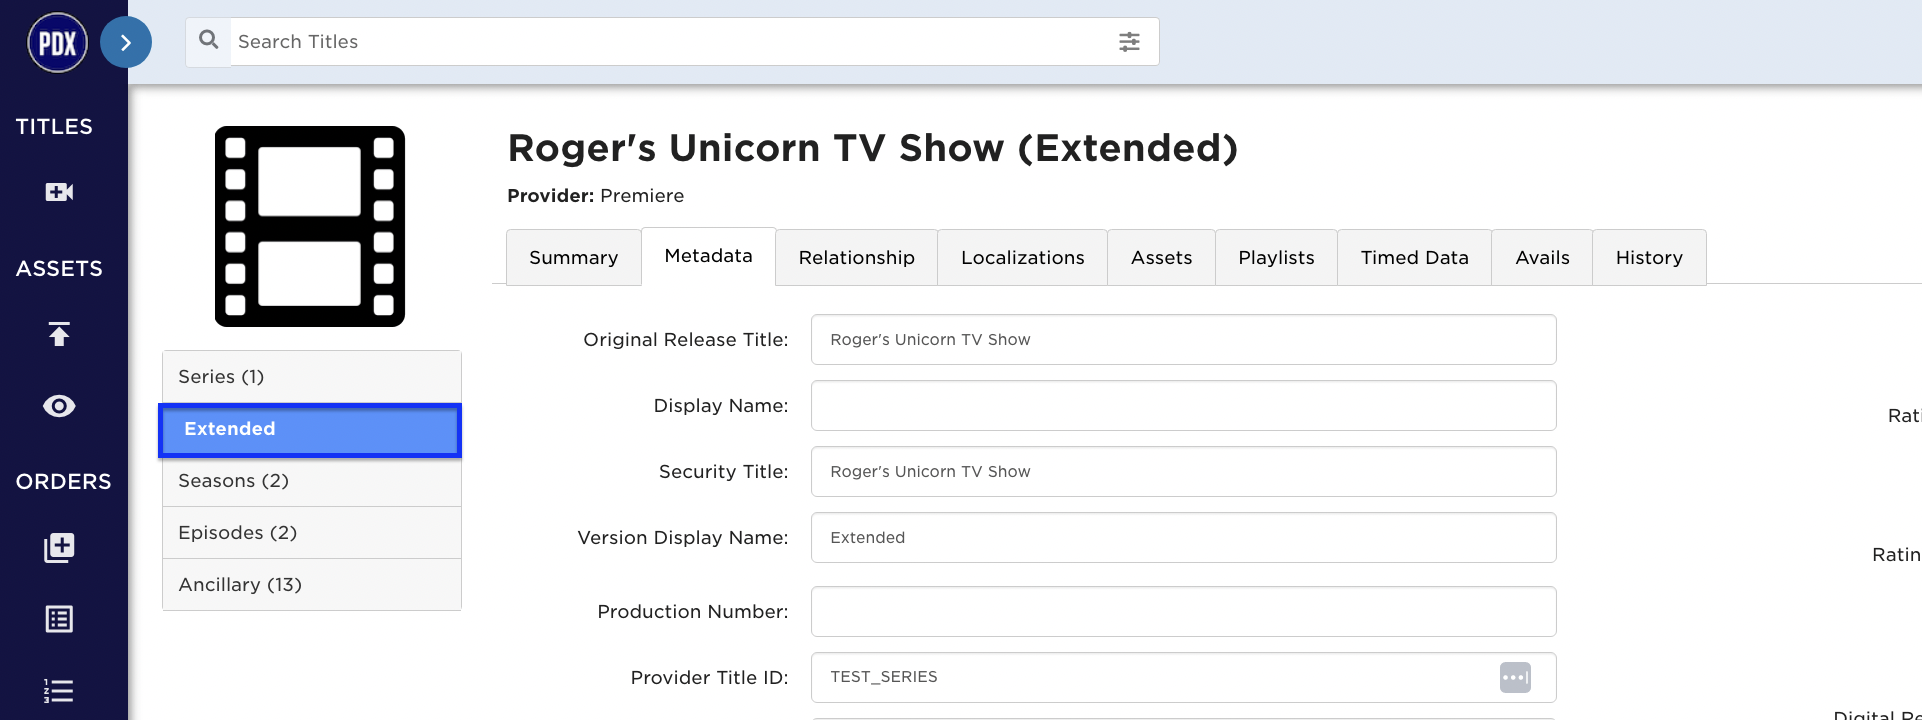The image size is (1922, 720).
Task: Open Seasons (2) in the hierarchy list
Action: (312, 481)
